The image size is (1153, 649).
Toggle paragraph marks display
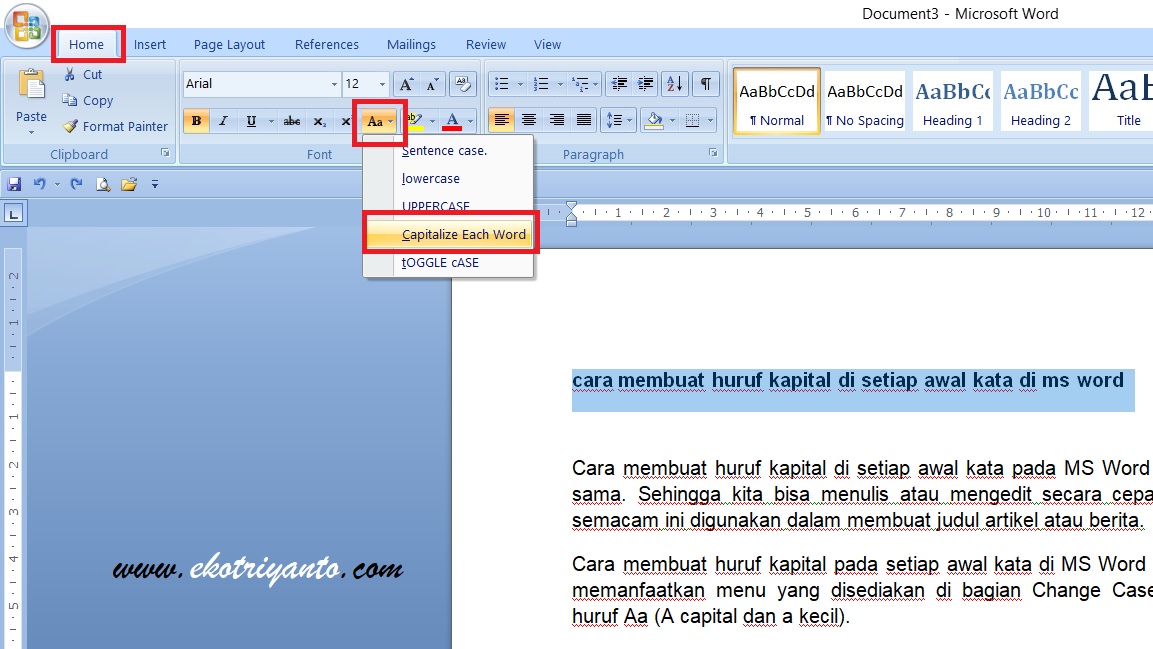705,84
